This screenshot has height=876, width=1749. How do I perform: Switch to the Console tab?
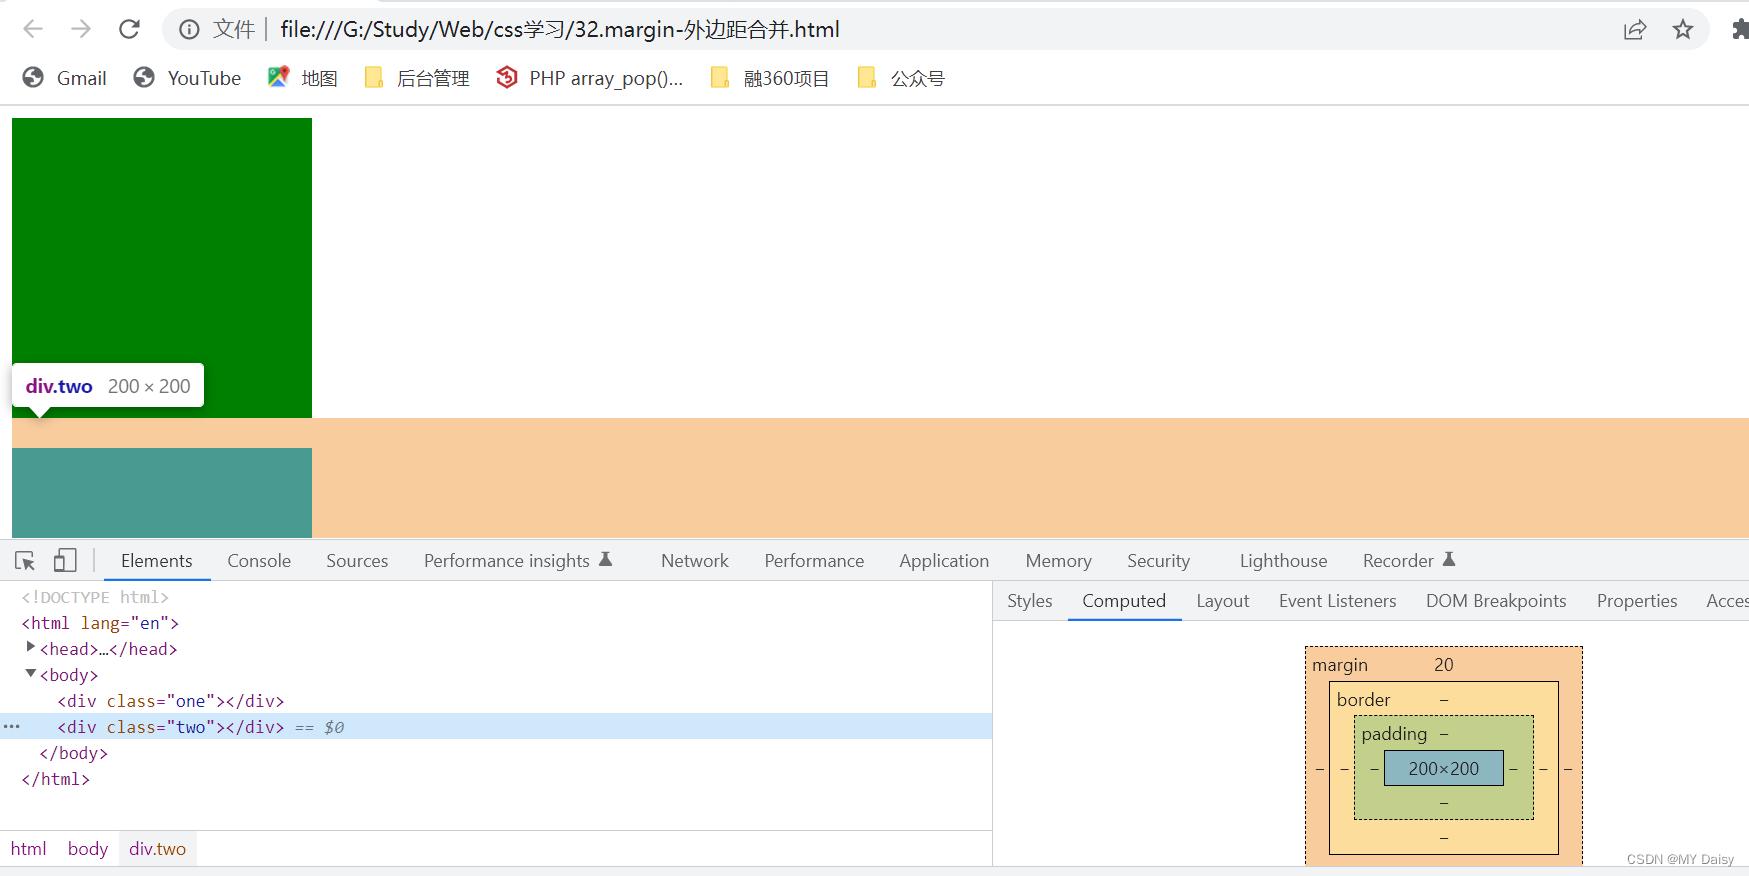(259, 561)
